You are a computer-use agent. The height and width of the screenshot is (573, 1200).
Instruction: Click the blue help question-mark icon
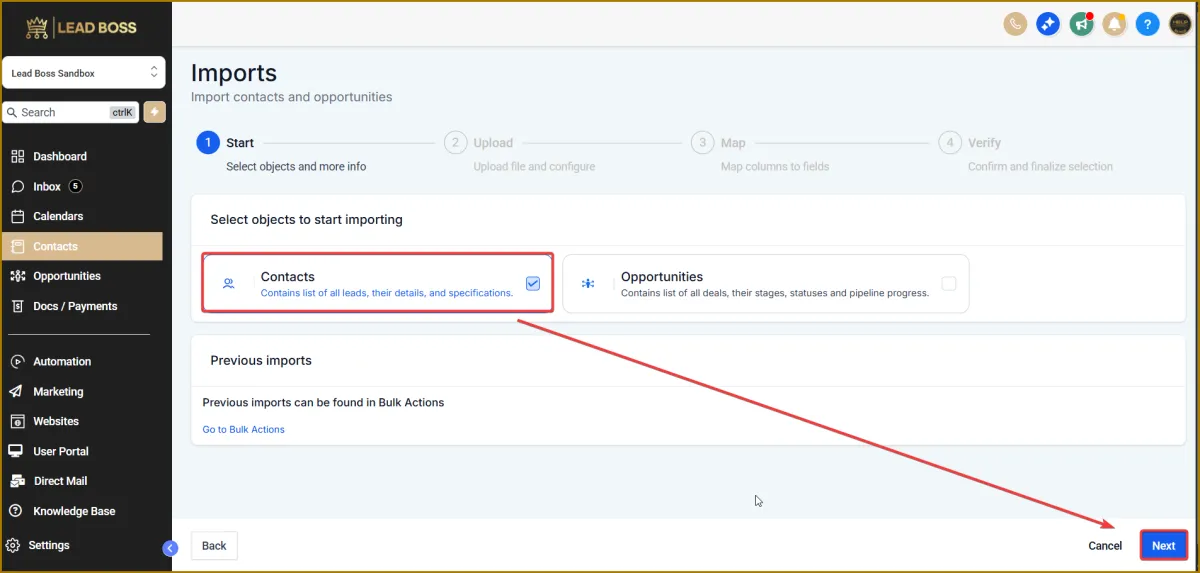coord(1147,24)
